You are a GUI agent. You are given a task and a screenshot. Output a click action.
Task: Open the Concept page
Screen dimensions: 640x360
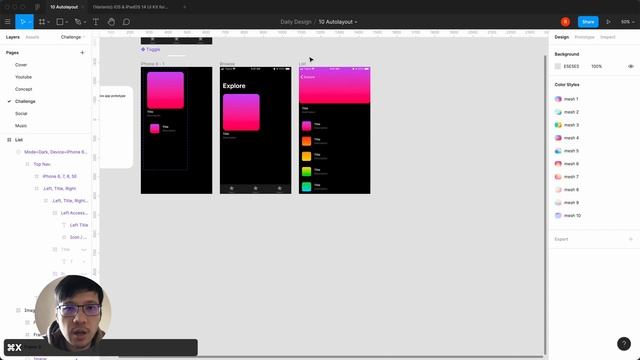(x=23, y=89)
